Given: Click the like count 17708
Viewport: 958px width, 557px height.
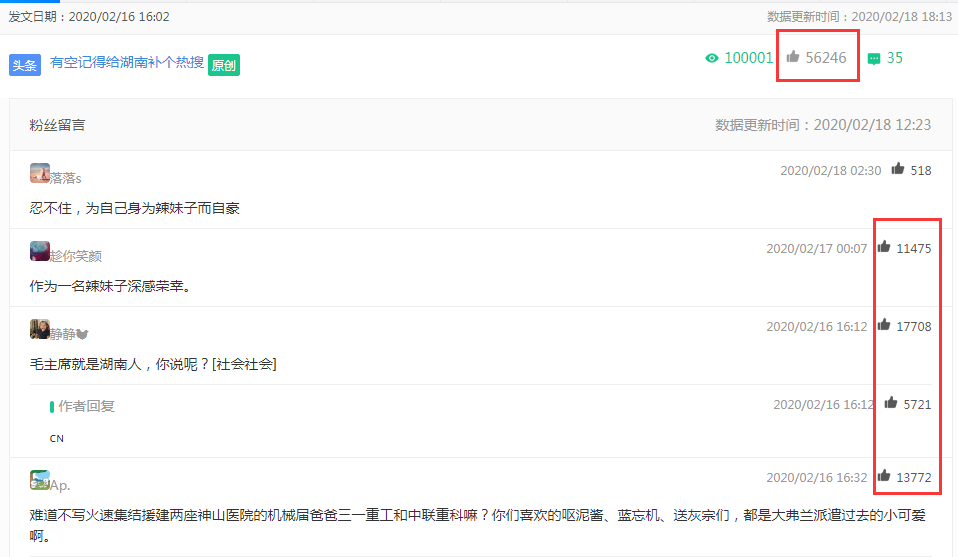Looking at the screenshot, I should (914, 327).
